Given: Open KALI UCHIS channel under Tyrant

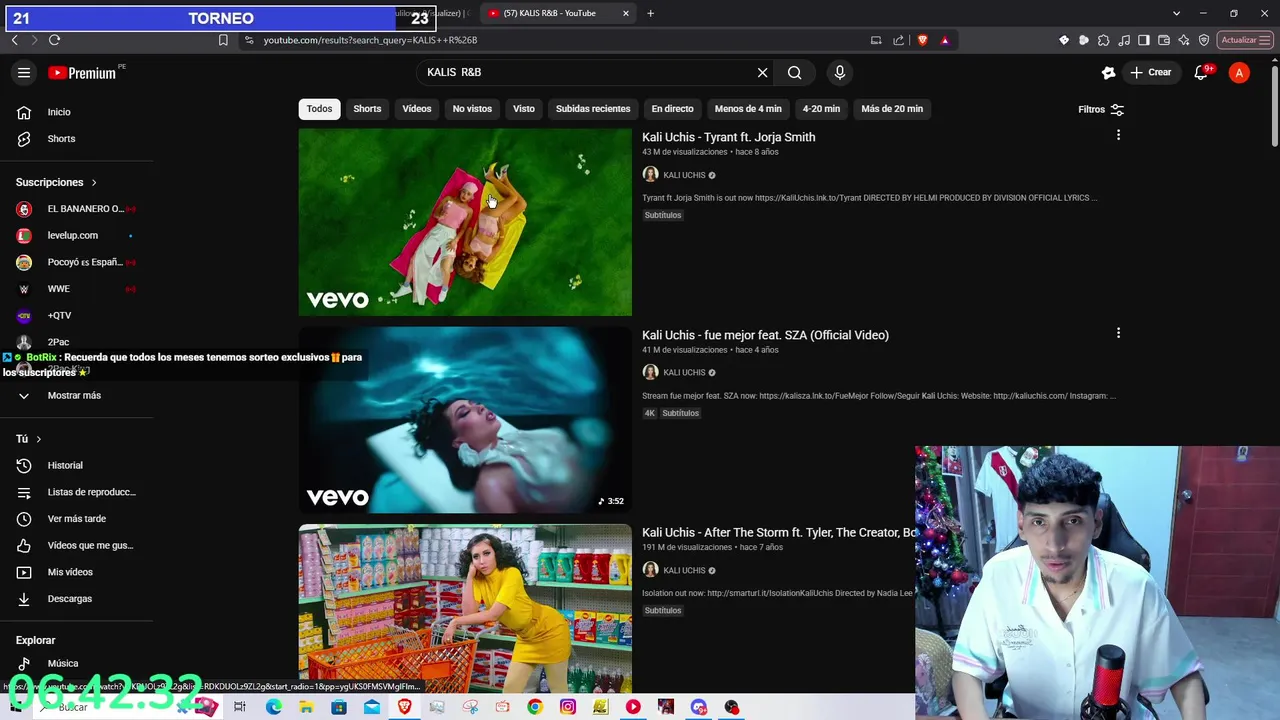Looking at the screenshot, I should pos(684,175).
